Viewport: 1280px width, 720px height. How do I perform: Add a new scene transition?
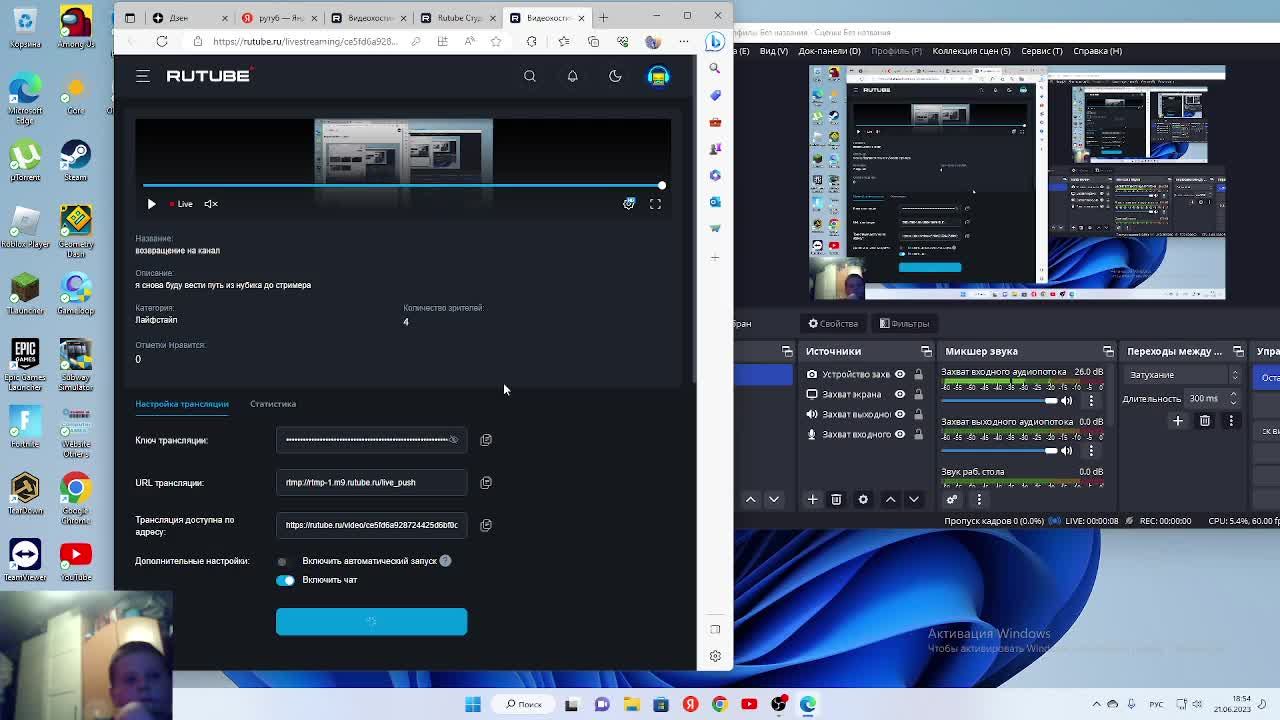coord(1177,421)
